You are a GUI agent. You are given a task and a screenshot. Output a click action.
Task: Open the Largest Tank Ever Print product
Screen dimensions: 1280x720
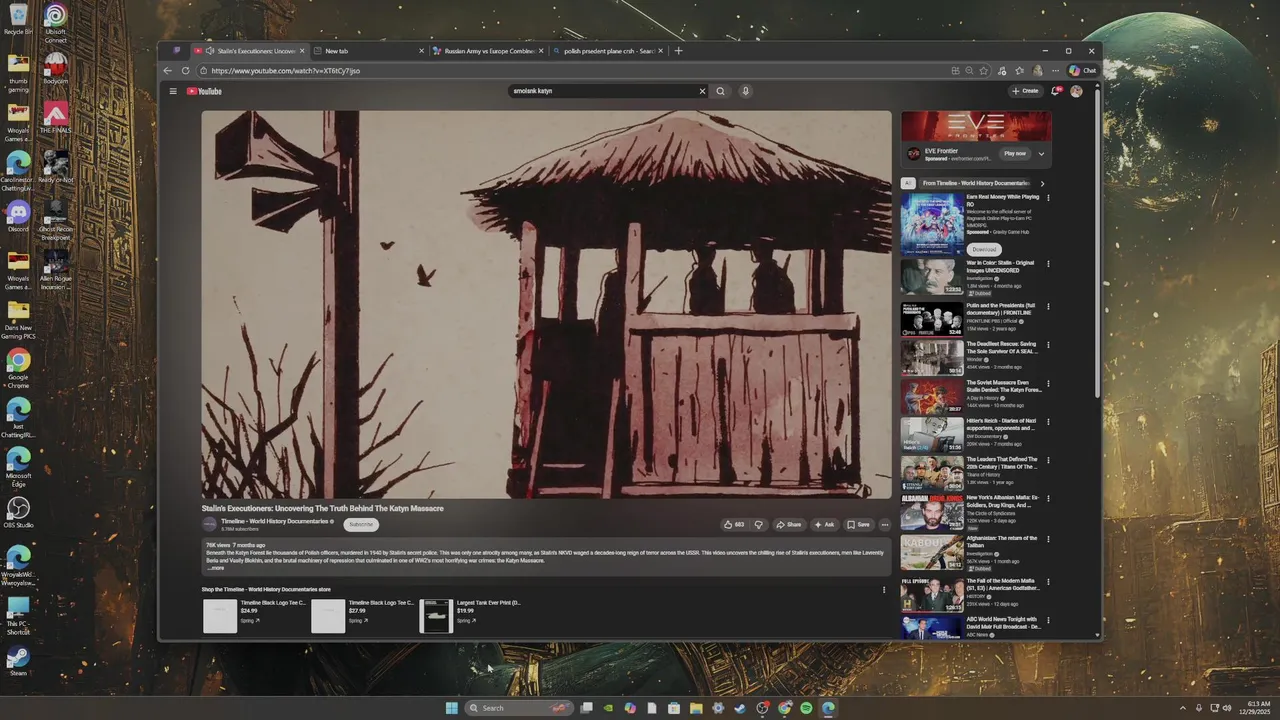pyautogui.click(x=471, y=616)
